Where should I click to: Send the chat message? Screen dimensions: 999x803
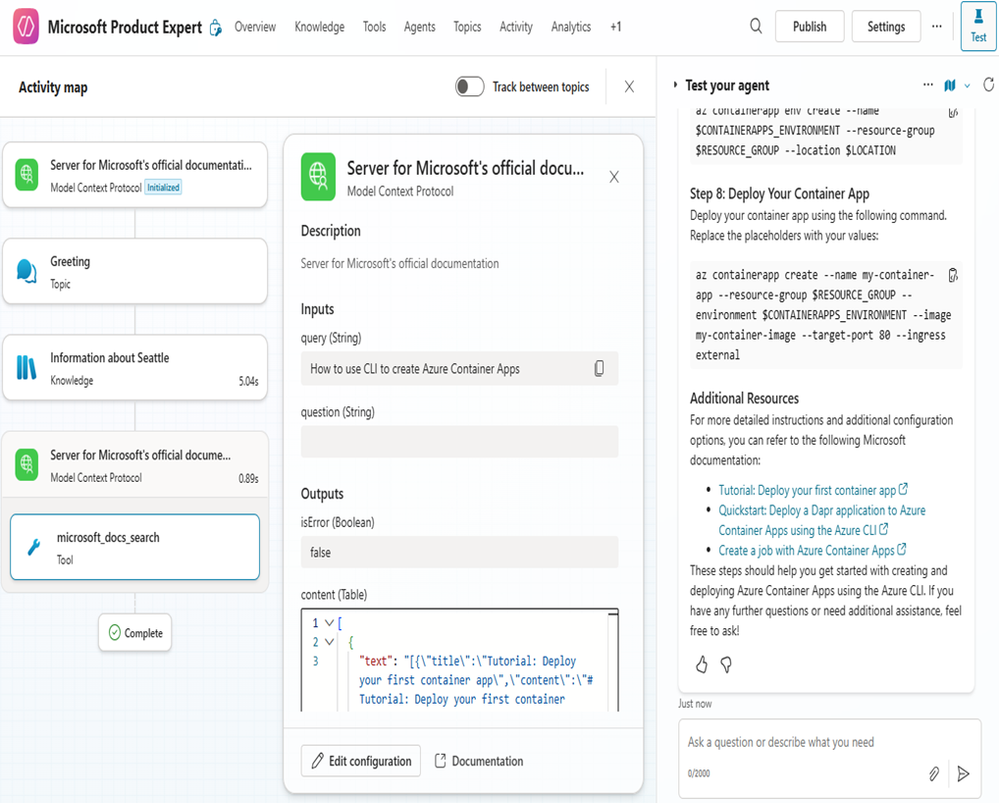[x=963, y=774]
